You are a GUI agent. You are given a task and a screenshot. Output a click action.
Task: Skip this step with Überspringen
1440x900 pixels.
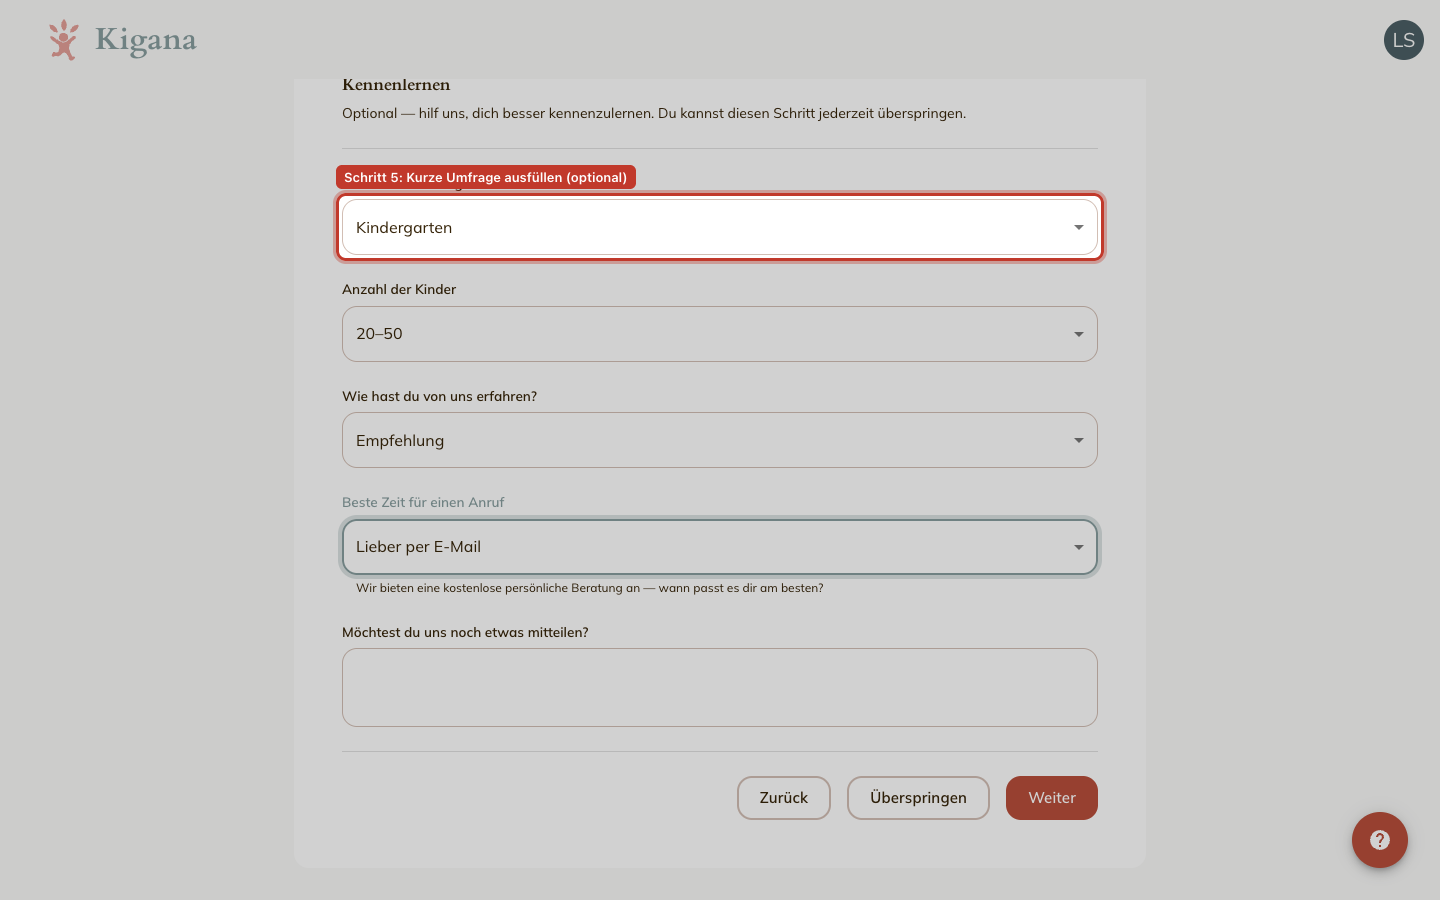coord(918,798)
